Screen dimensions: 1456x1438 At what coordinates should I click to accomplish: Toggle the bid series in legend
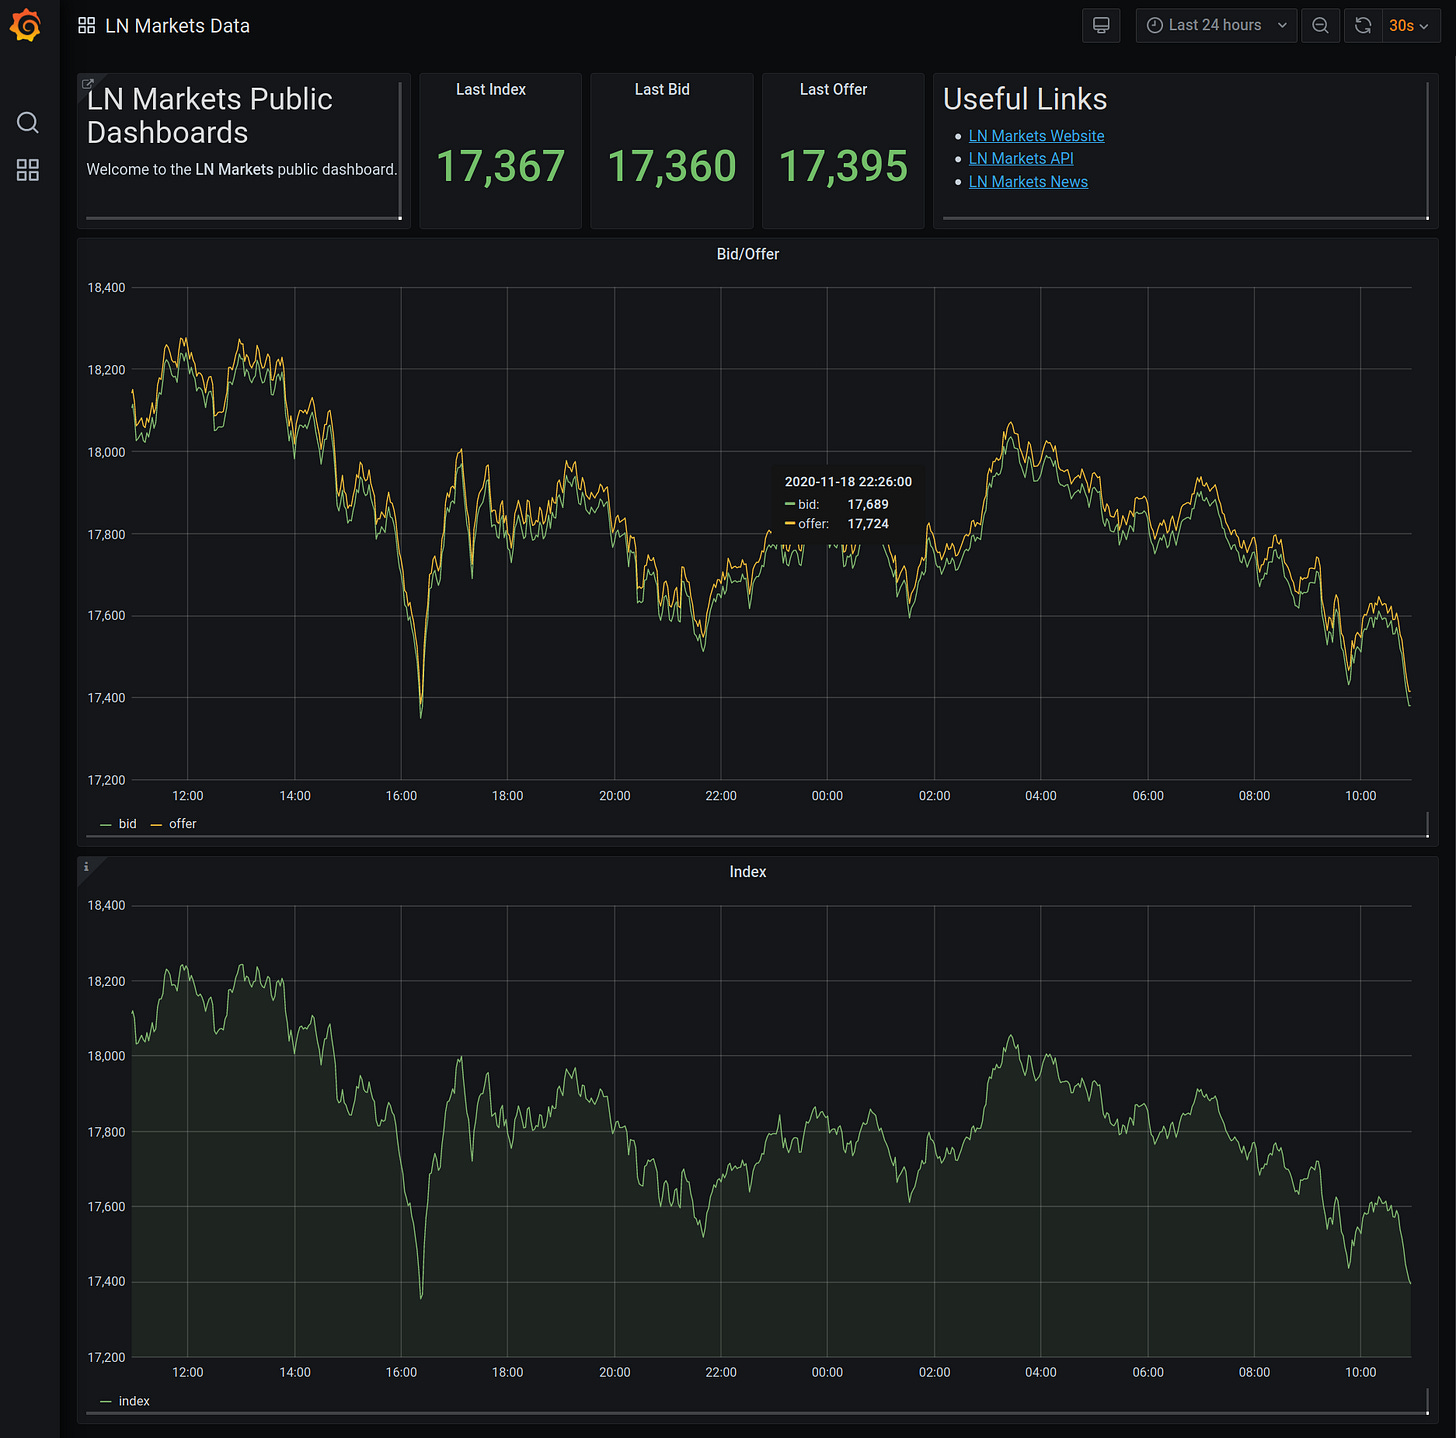pyautogui.click(x=127, y=824)
